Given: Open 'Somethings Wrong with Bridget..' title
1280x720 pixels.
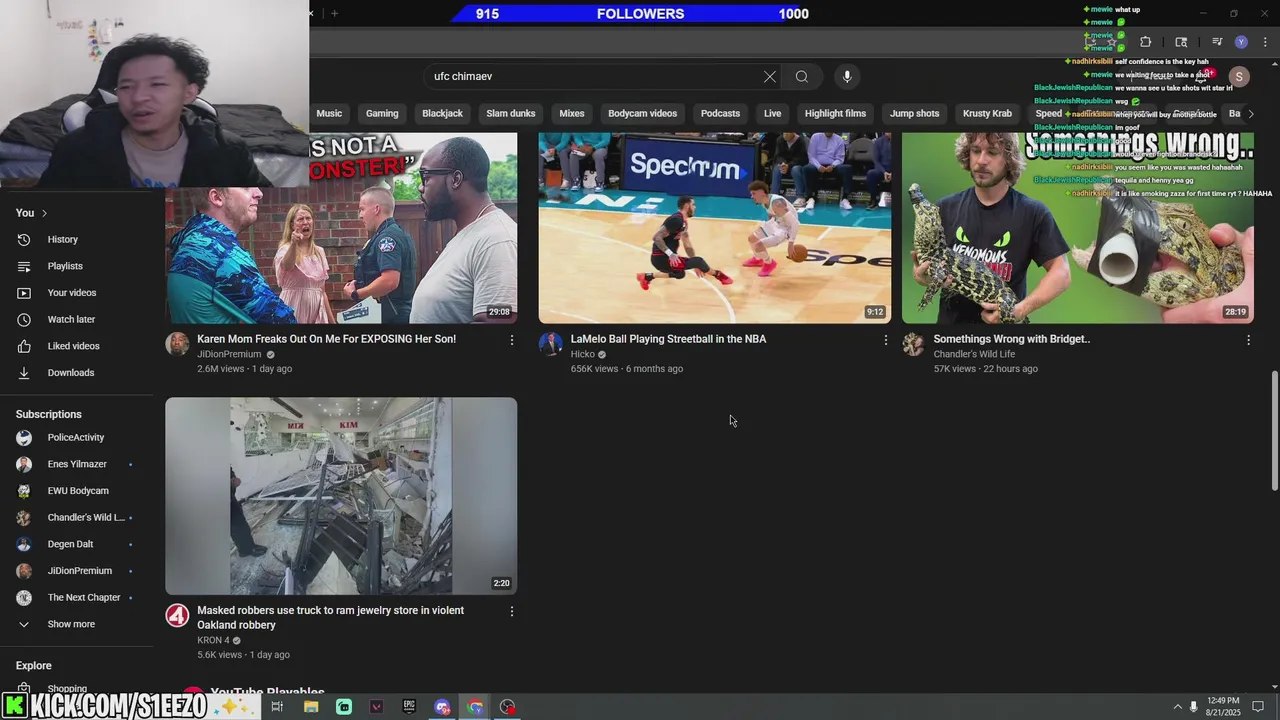Looking at the screenshot, I should pyautogui.click(x=1012, y=339).
